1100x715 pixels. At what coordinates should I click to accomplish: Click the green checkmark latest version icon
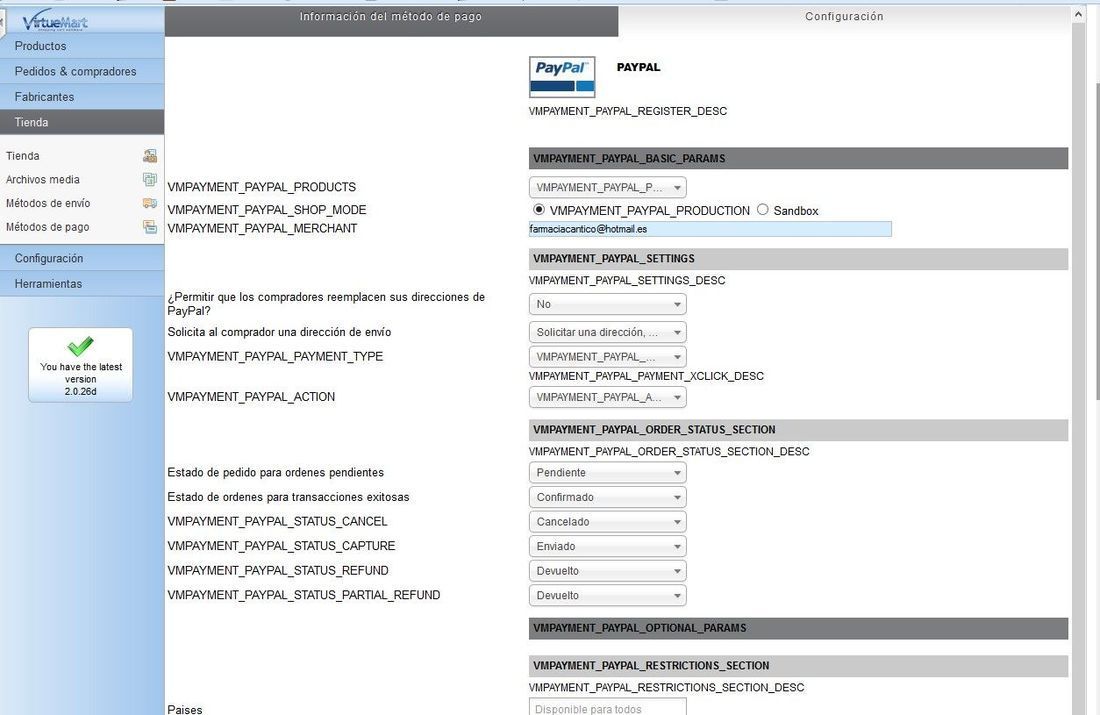[x=80, y=346]
